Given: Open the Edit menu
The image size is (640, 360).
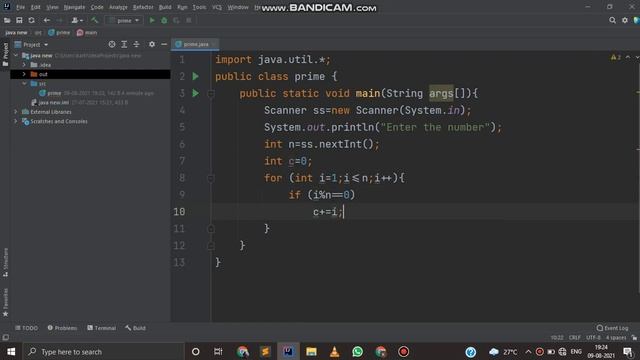Looking at the screenshot, I should pyautogui.click(x=36, y=7).
